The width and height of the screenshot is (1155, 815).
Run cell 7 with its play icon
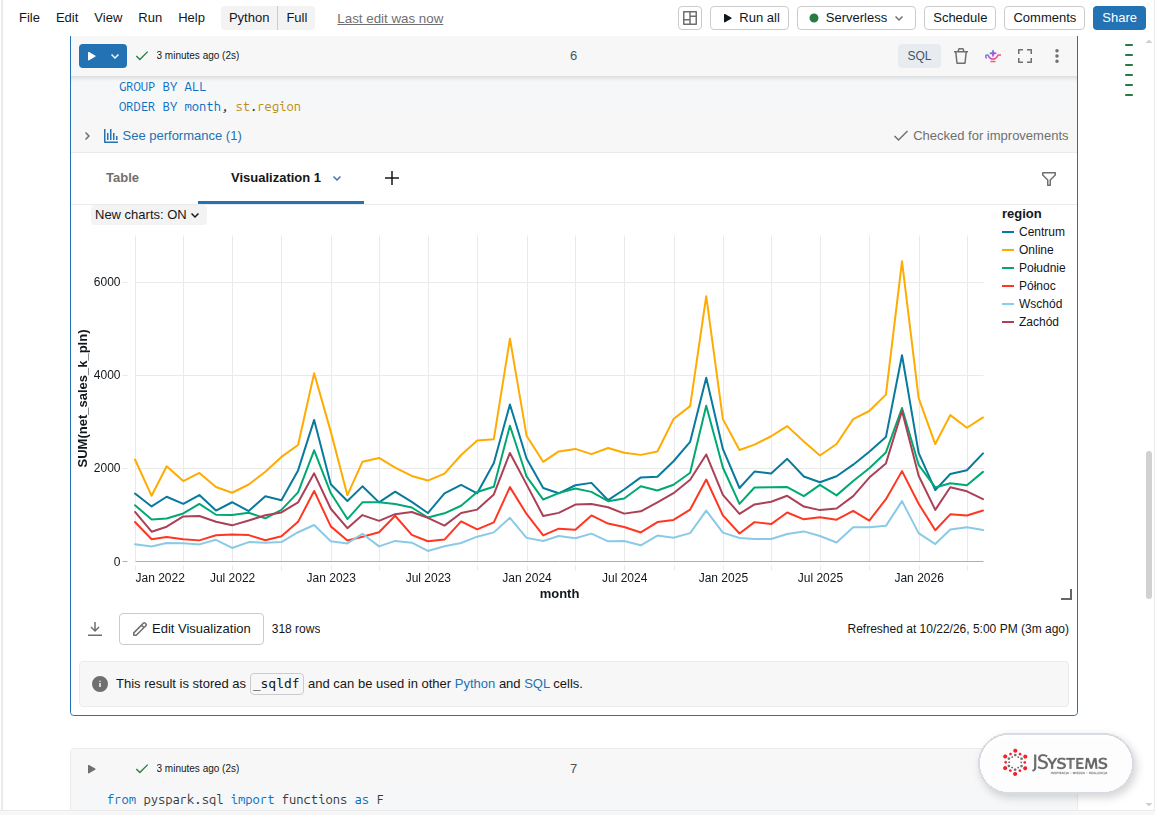coord(91,769)
